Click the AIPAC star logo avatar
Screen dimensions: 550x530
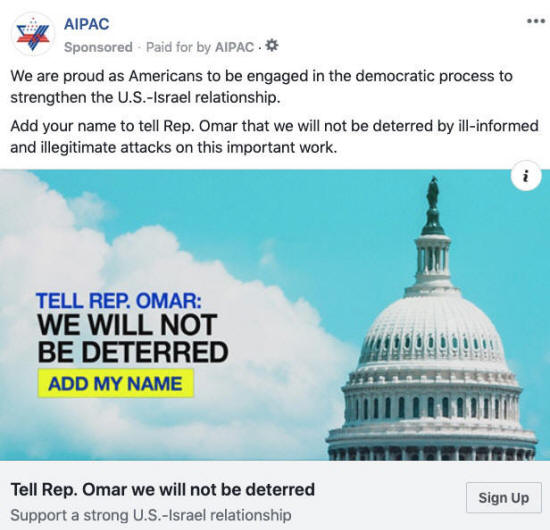[x=33, y=34]
